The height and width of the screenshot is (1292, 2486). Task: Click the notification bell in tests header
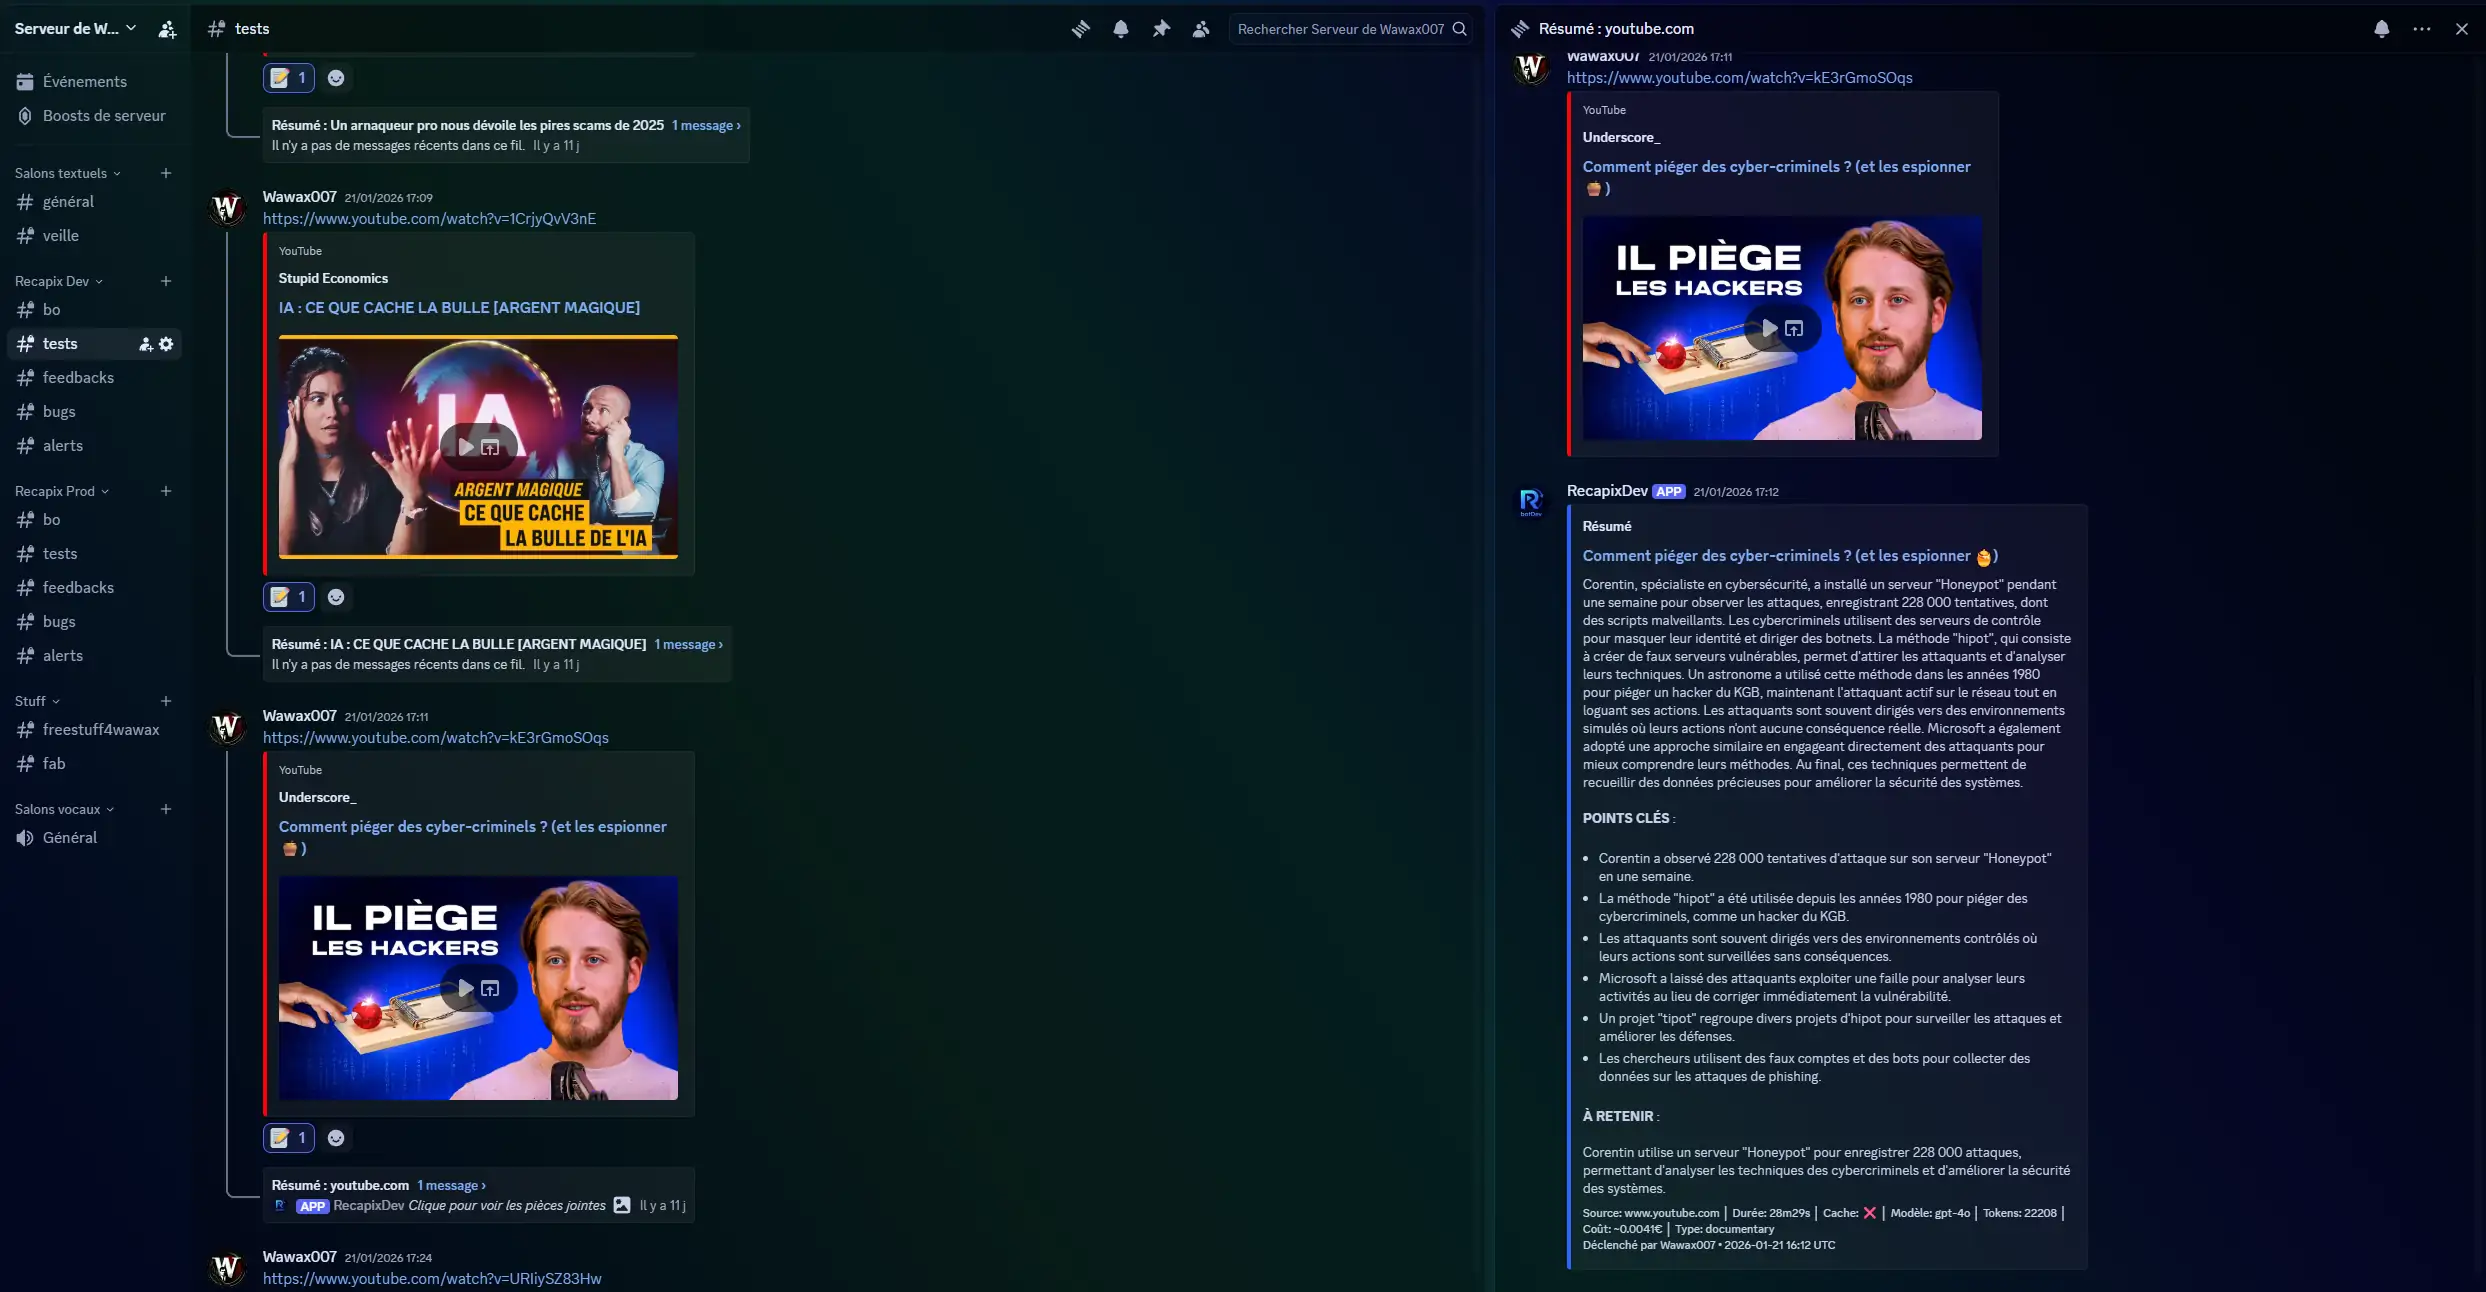pyautogui.click(x=1120, y=29)
